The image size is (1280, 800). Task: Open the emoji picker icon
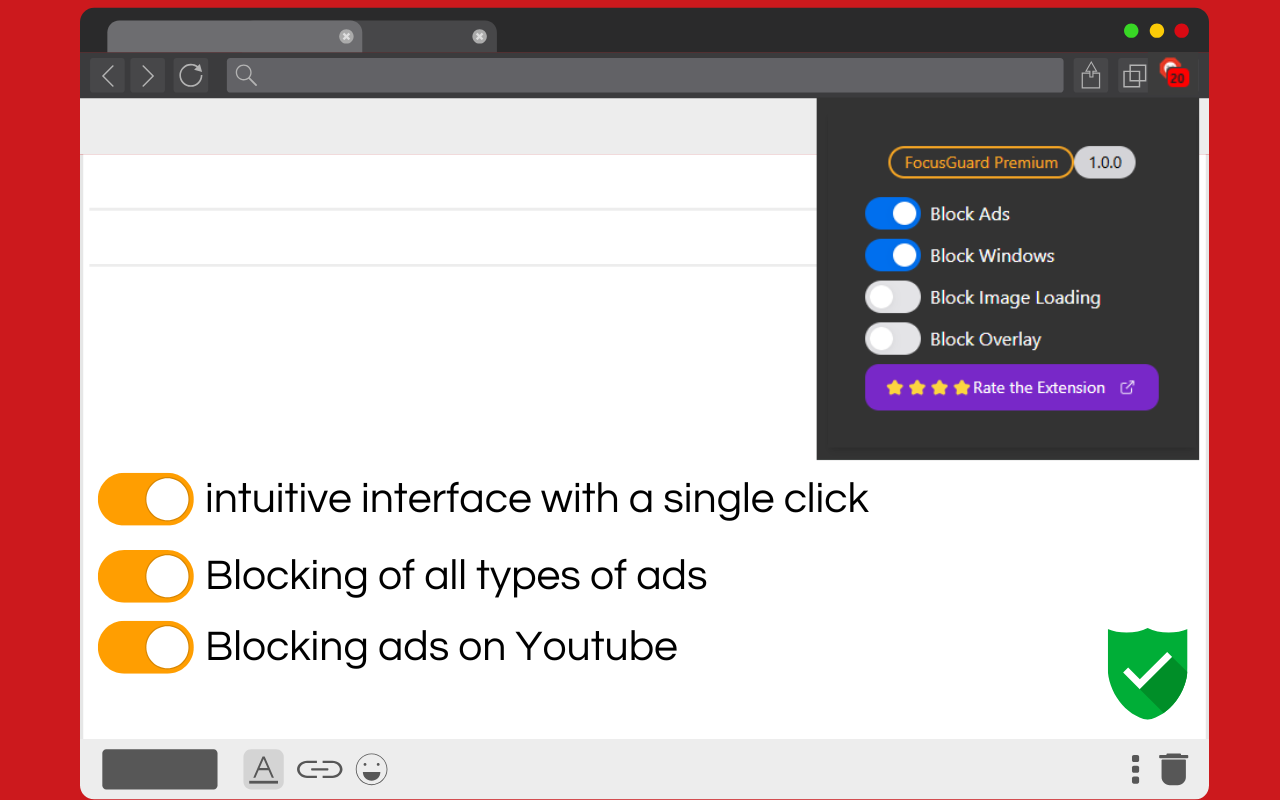point(371,769)
